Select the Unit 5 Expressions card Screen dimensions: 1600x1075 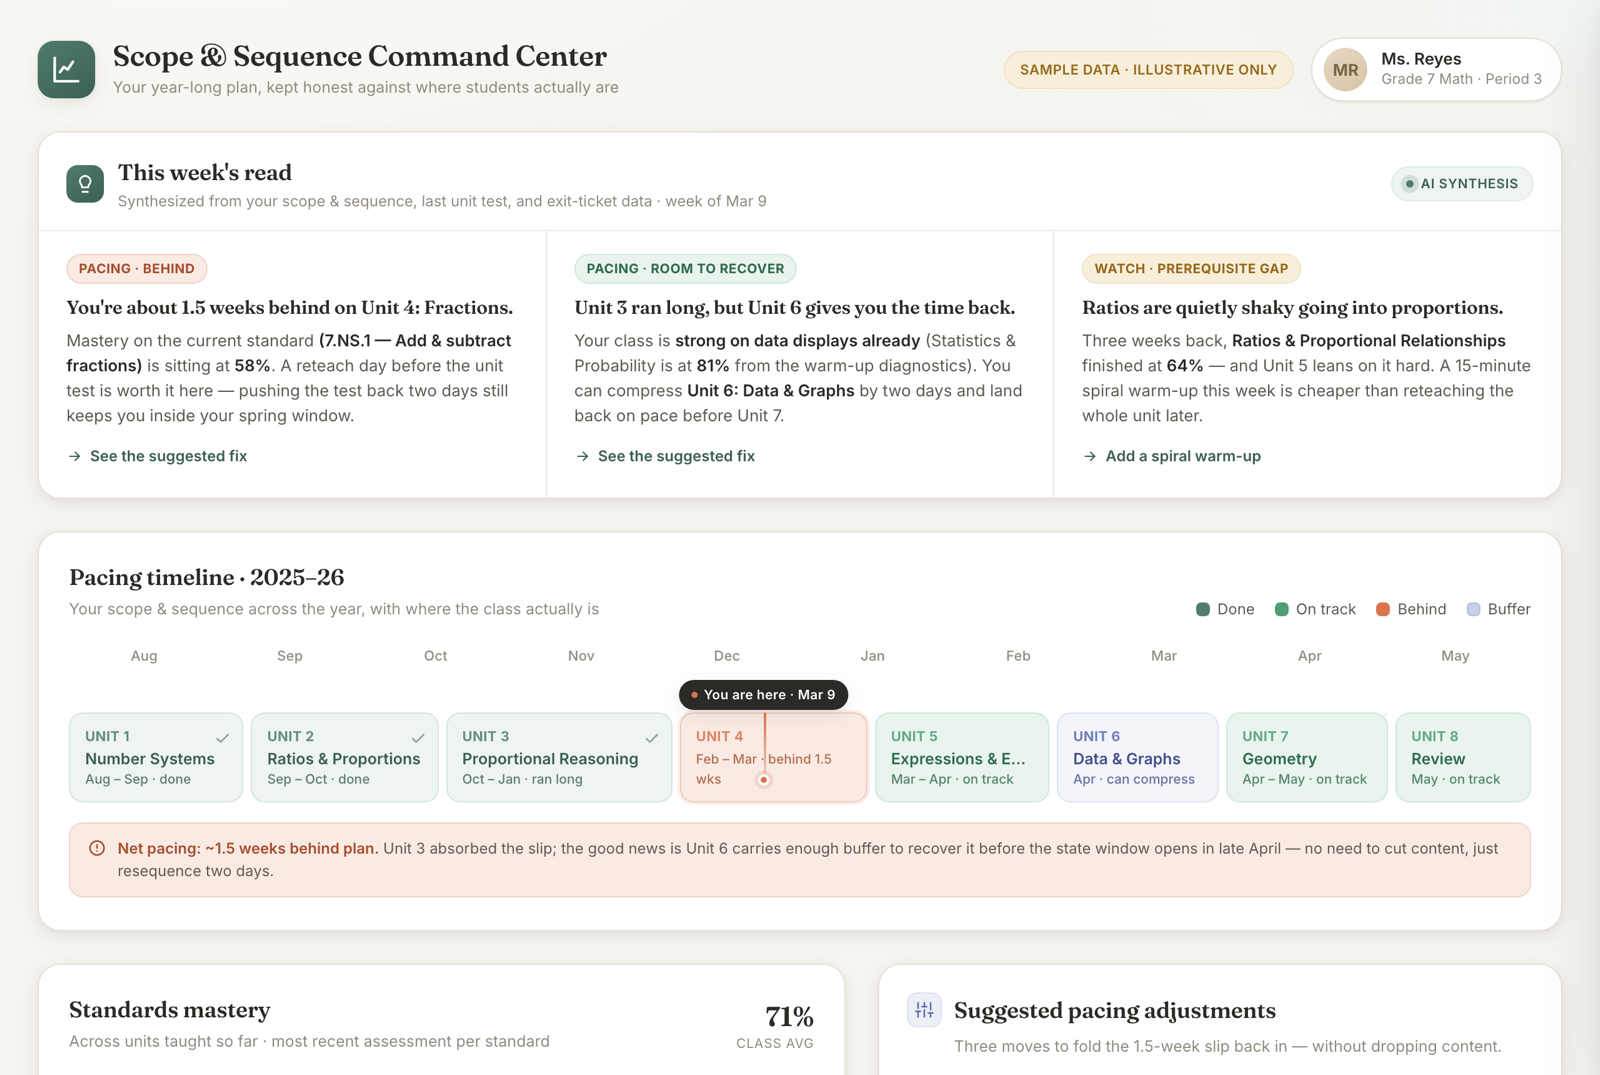click(962, 757)
